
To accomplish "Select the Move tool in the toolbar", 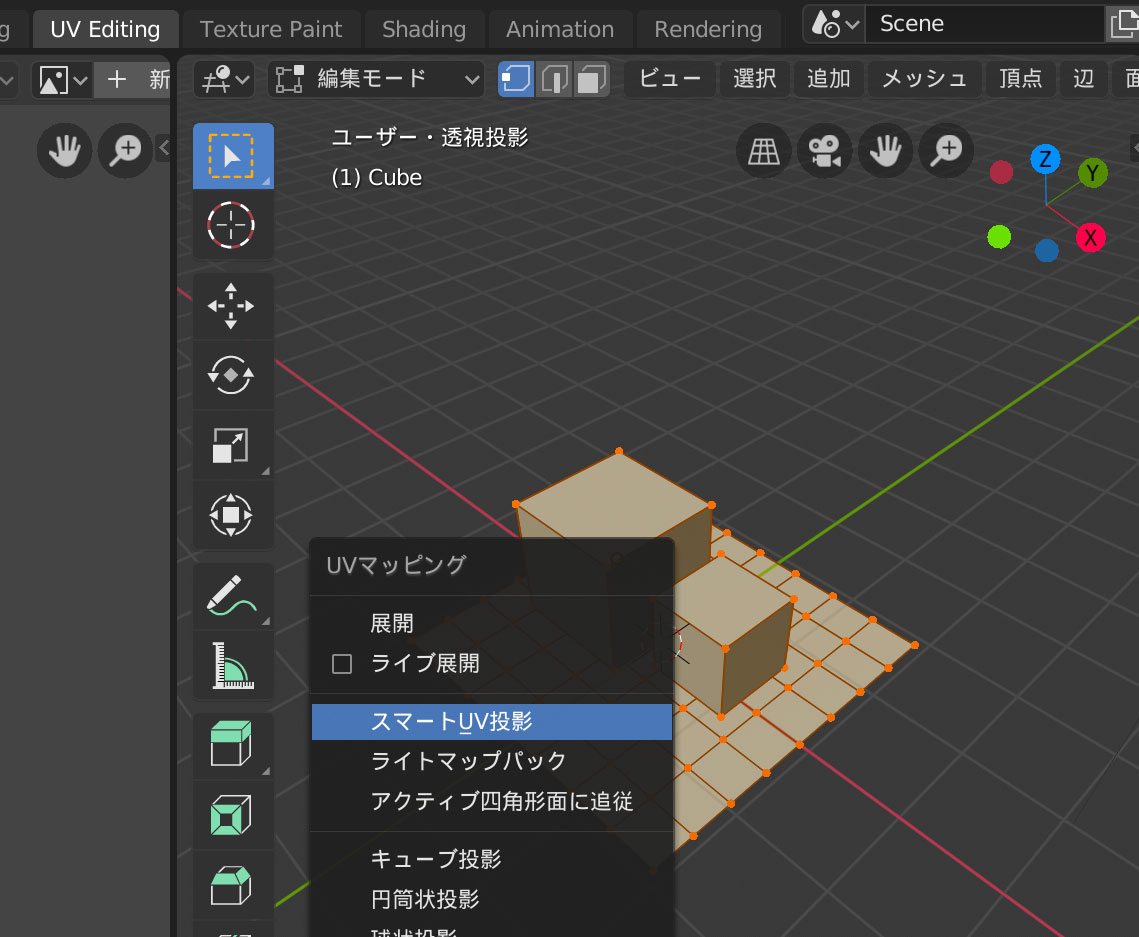I will tap(232, 306).
